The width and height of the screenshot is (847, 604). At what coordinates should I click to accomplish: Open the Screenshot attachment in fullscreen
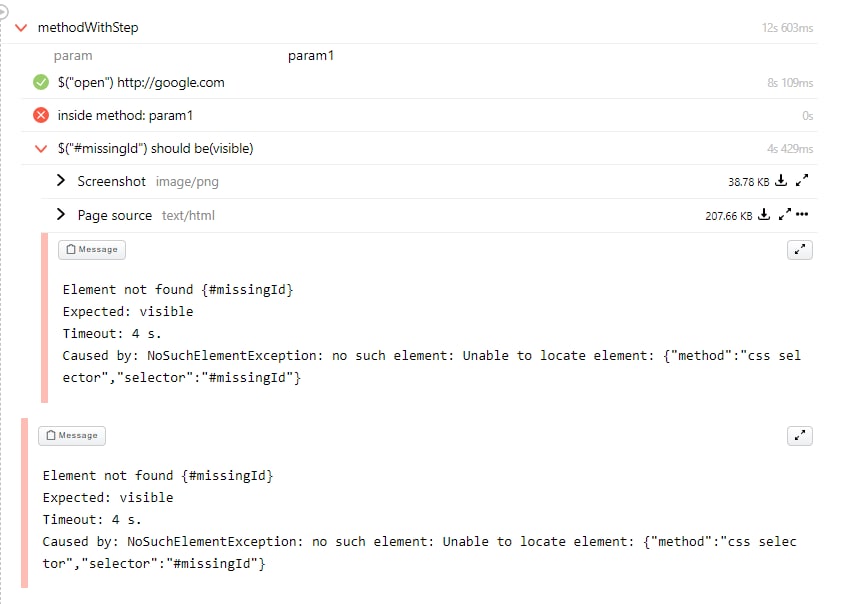pos(802,180)
